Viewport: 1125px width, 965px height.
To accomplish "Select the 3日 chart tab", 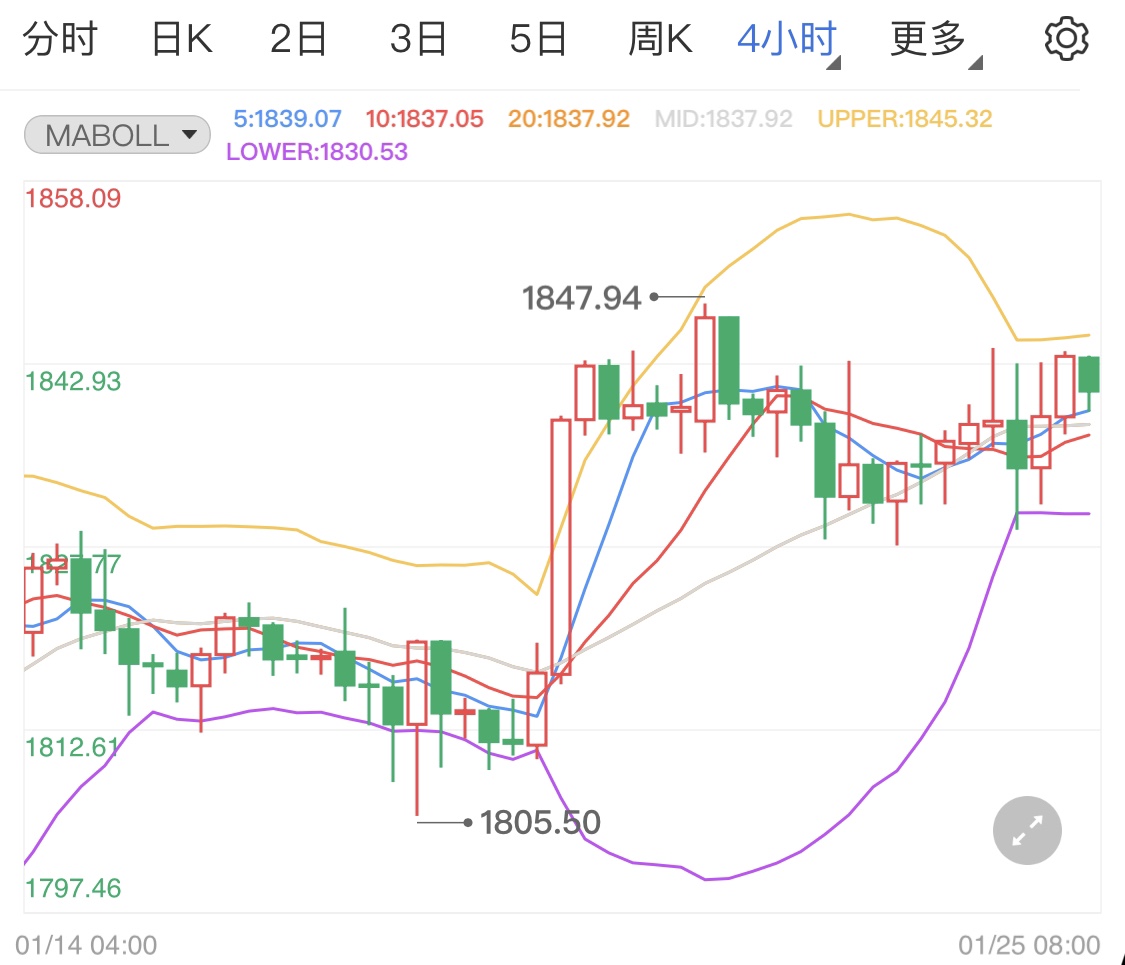I will 418,39.
